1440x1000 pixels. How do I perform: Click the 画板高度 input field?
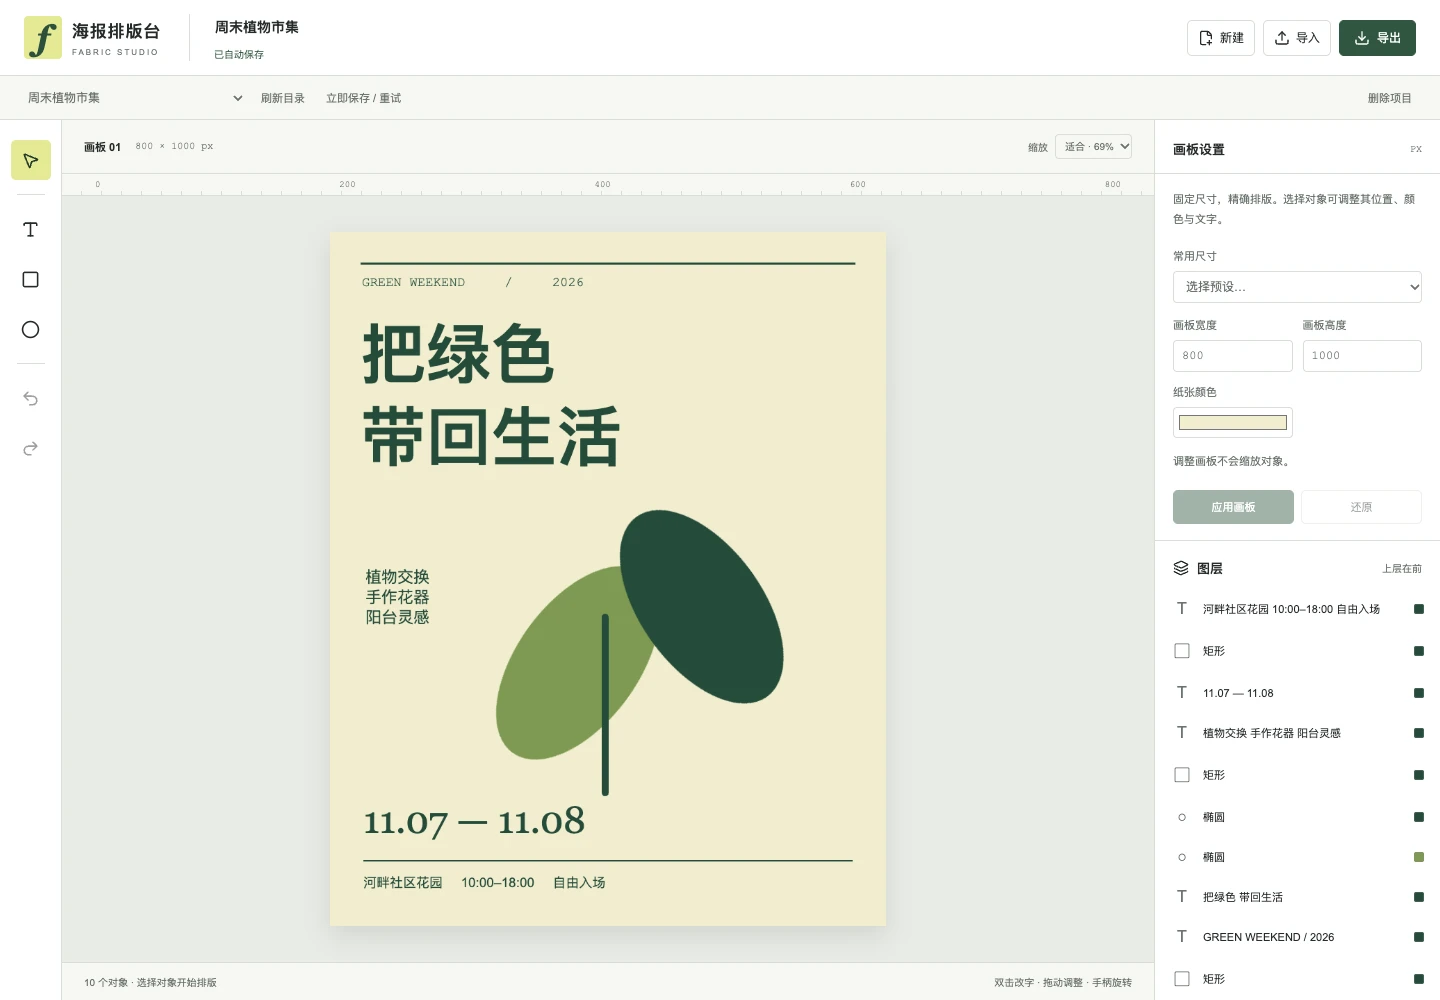coord(1362,356)
